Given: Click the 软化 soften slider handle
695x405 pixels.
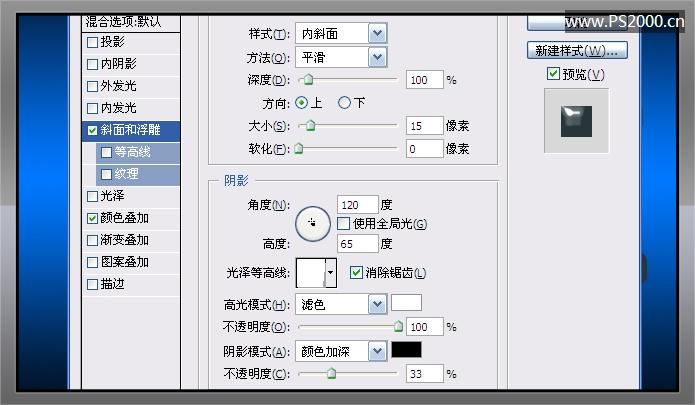Looking at the screenshot, I should 299,148.
